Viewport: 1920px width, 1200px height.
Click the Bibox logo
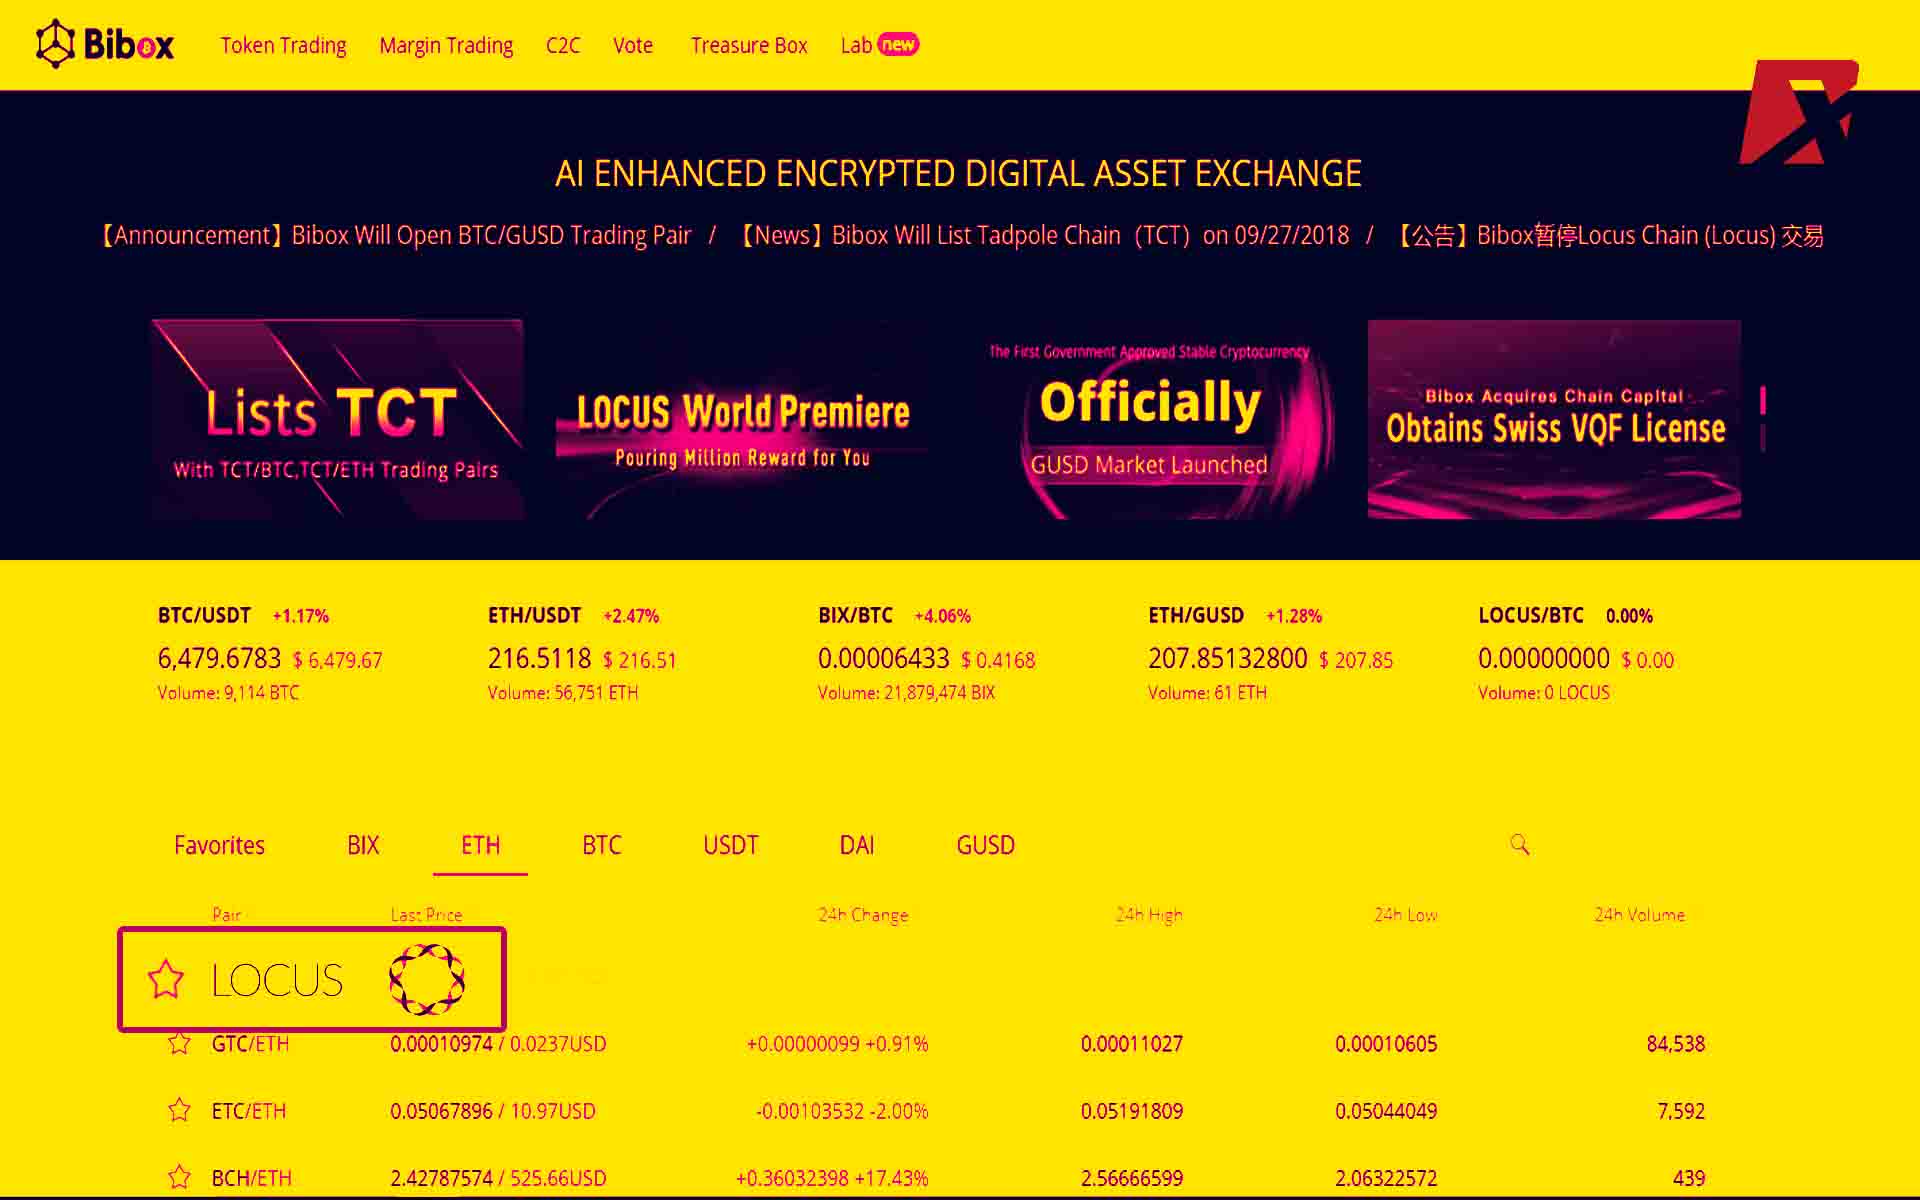[105, 45]
